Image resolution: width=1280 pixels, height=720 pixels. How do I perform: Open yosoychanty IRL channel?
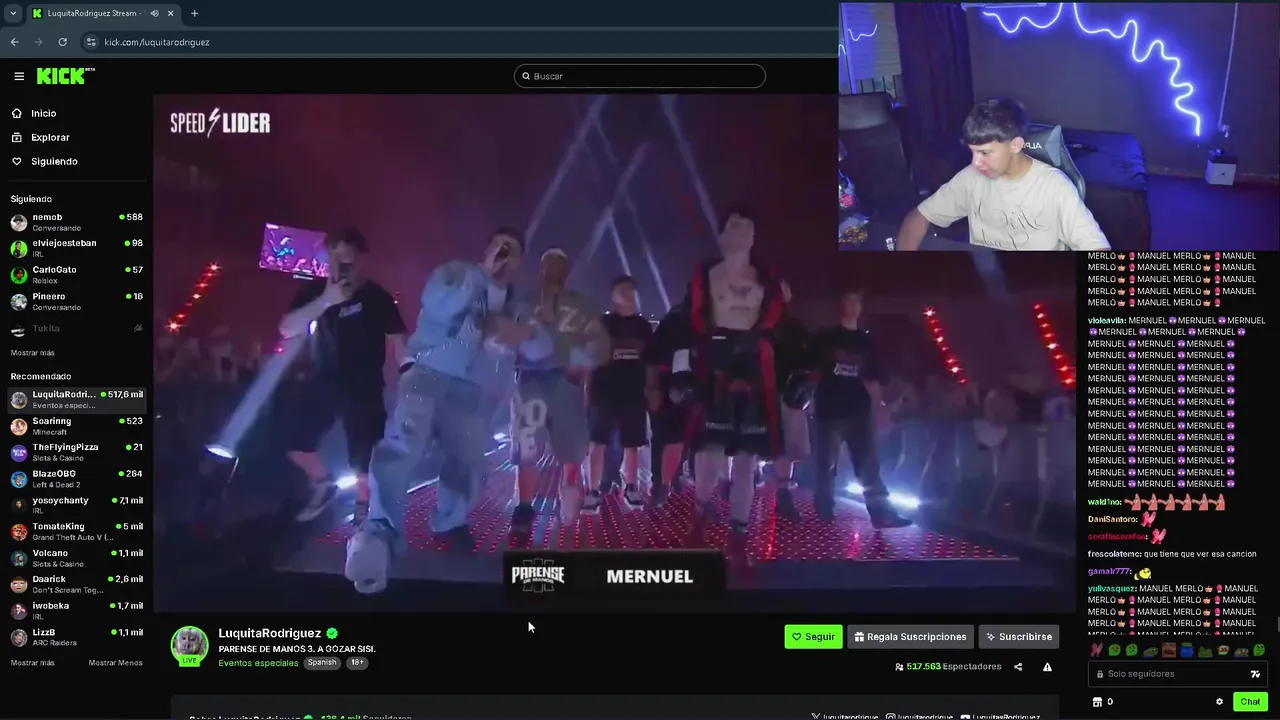coord(76,505)
